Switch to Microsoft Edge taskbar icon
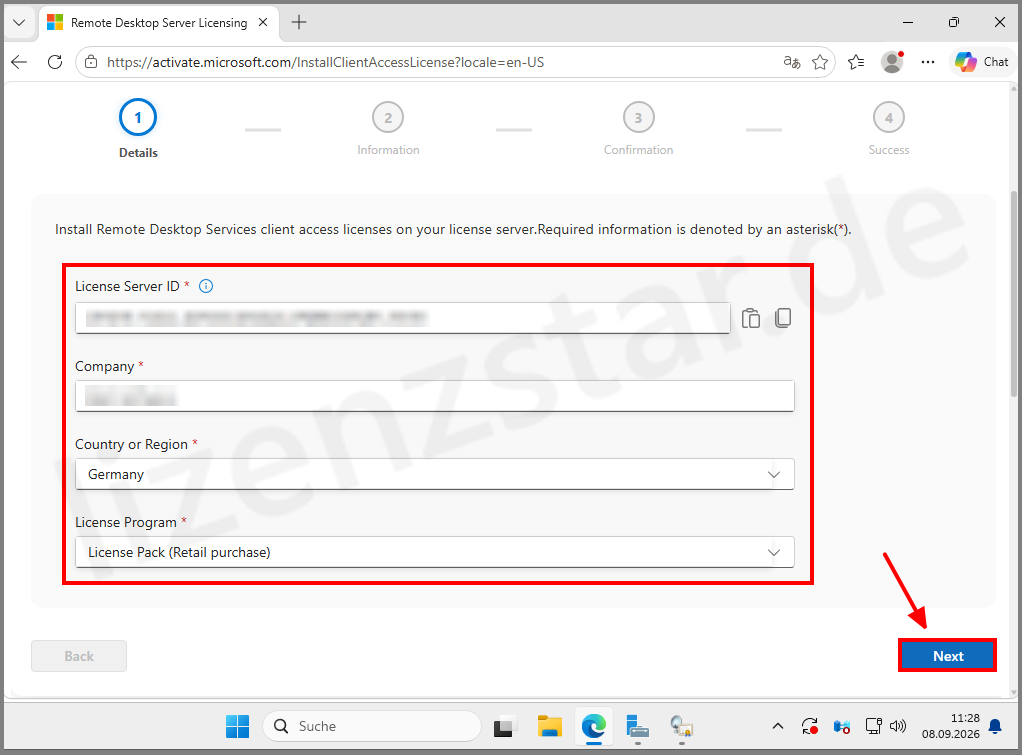The image size is (1022, 756). tap(593, 726)
